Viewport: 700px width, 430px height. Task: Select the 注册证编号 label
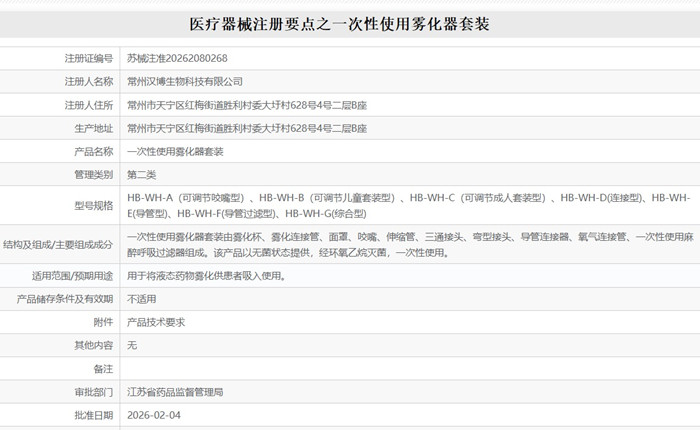click(89, 58)
